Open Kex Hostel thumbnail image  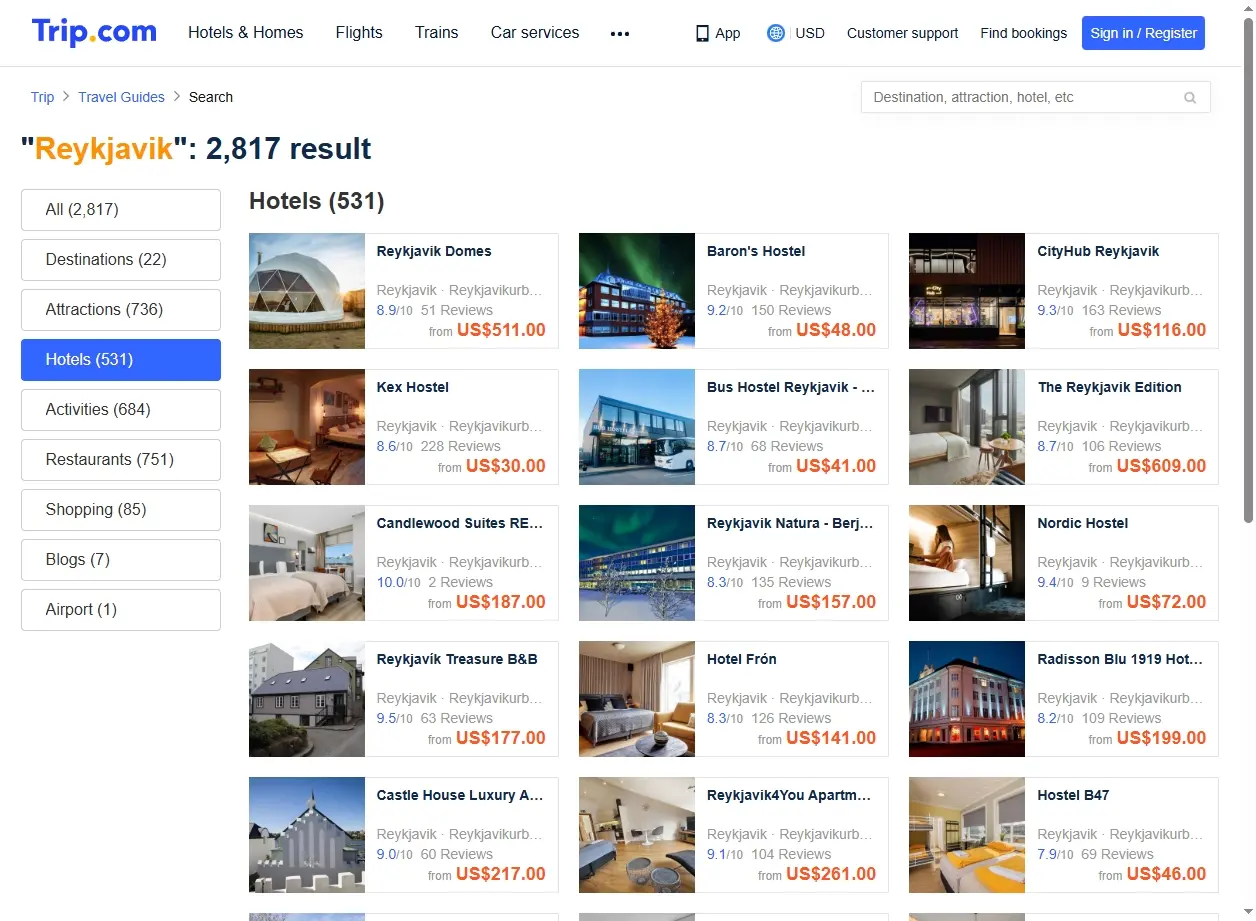pyautogui.click(x=307, y=427)
